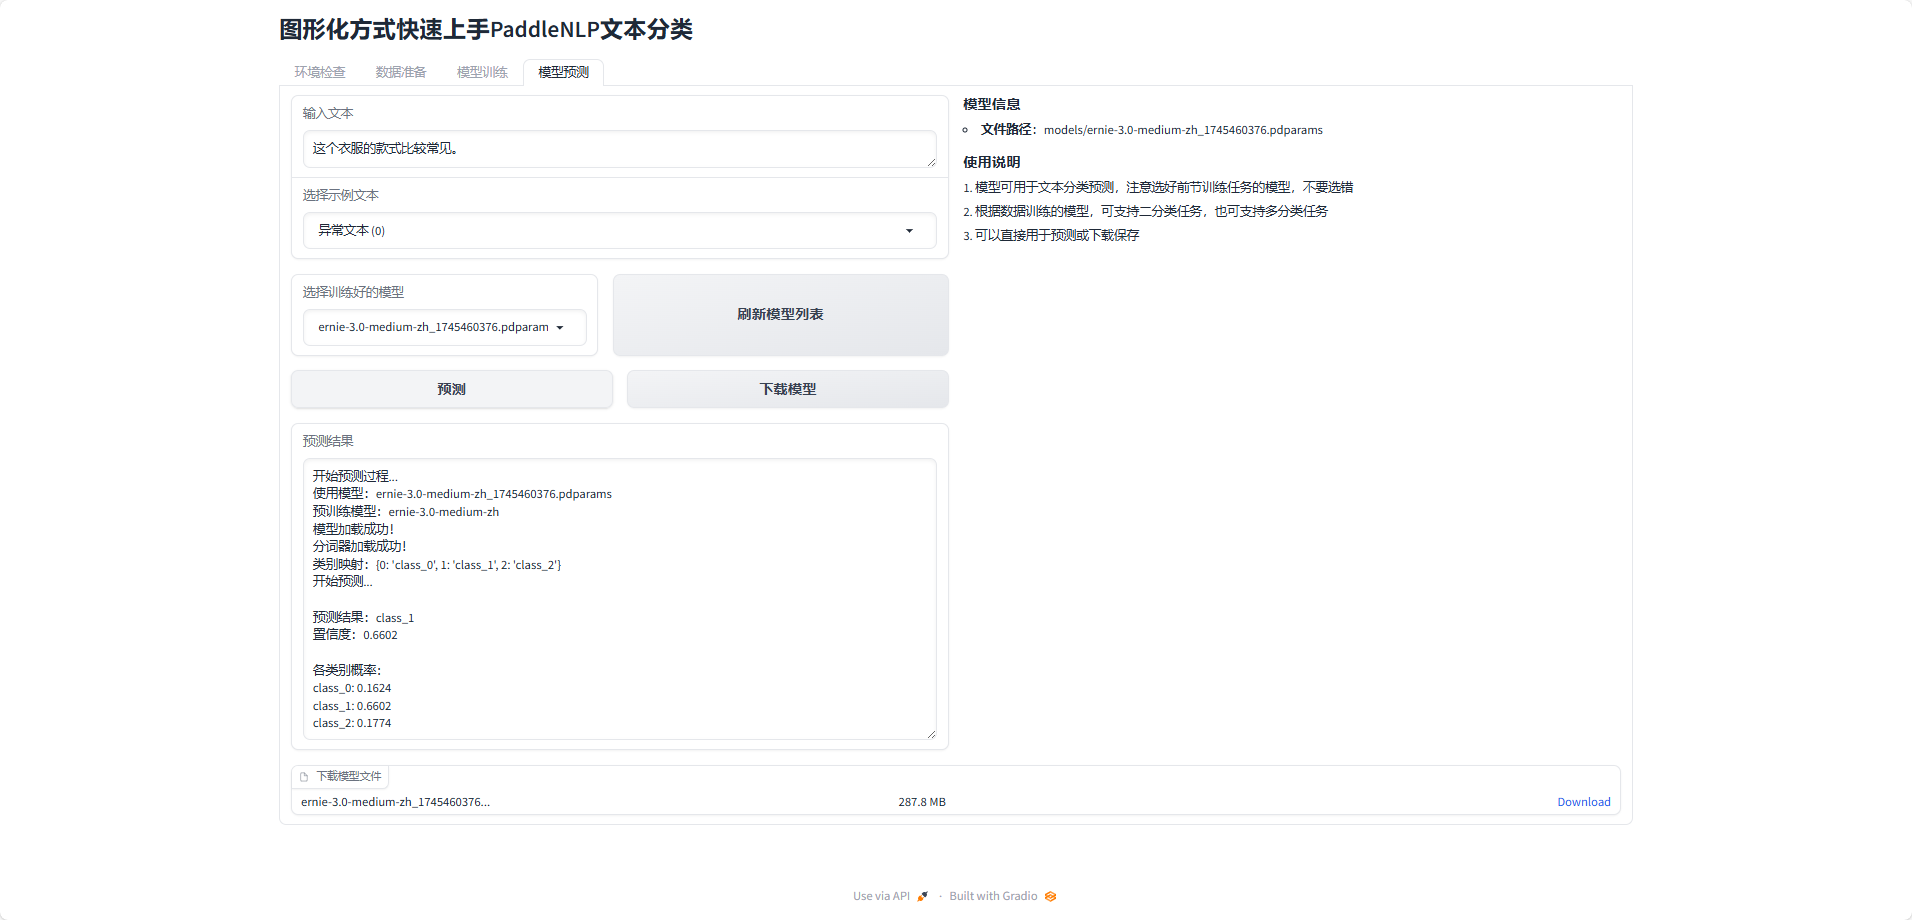Open the Use via API link

881,896
